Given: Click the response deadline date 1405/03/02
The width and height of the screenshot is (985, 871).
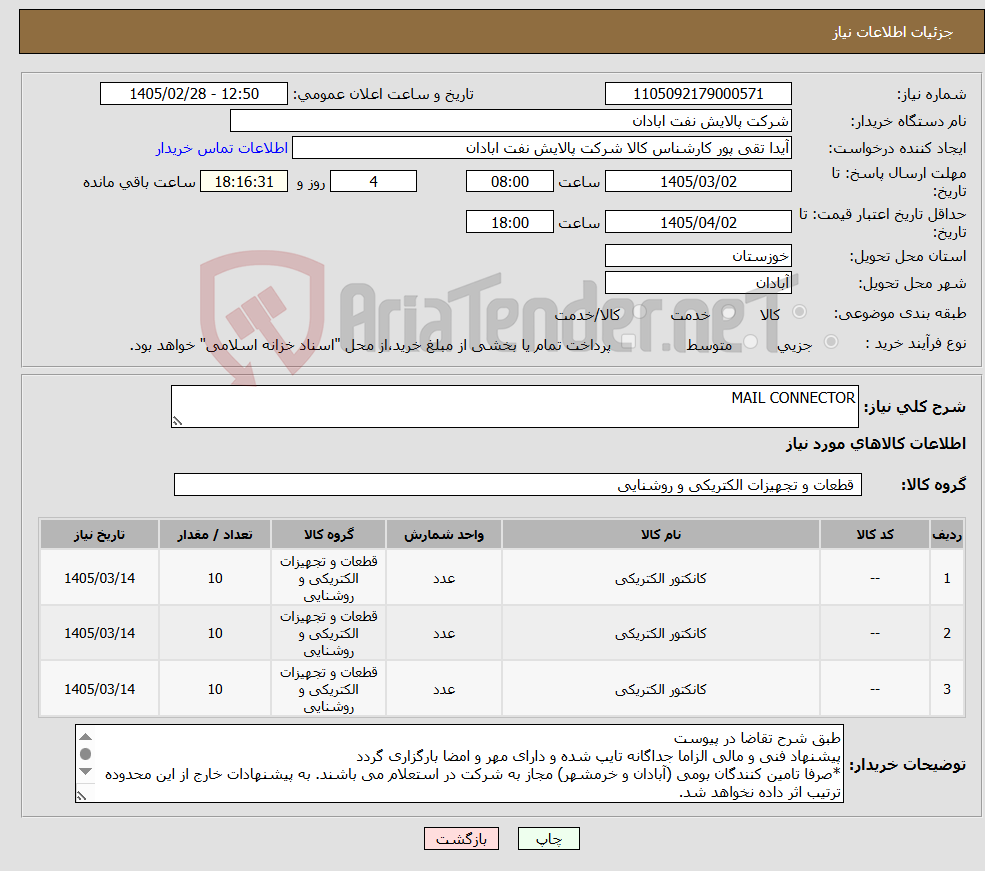Looking at the screenshot, I should (x=698, y=181).
